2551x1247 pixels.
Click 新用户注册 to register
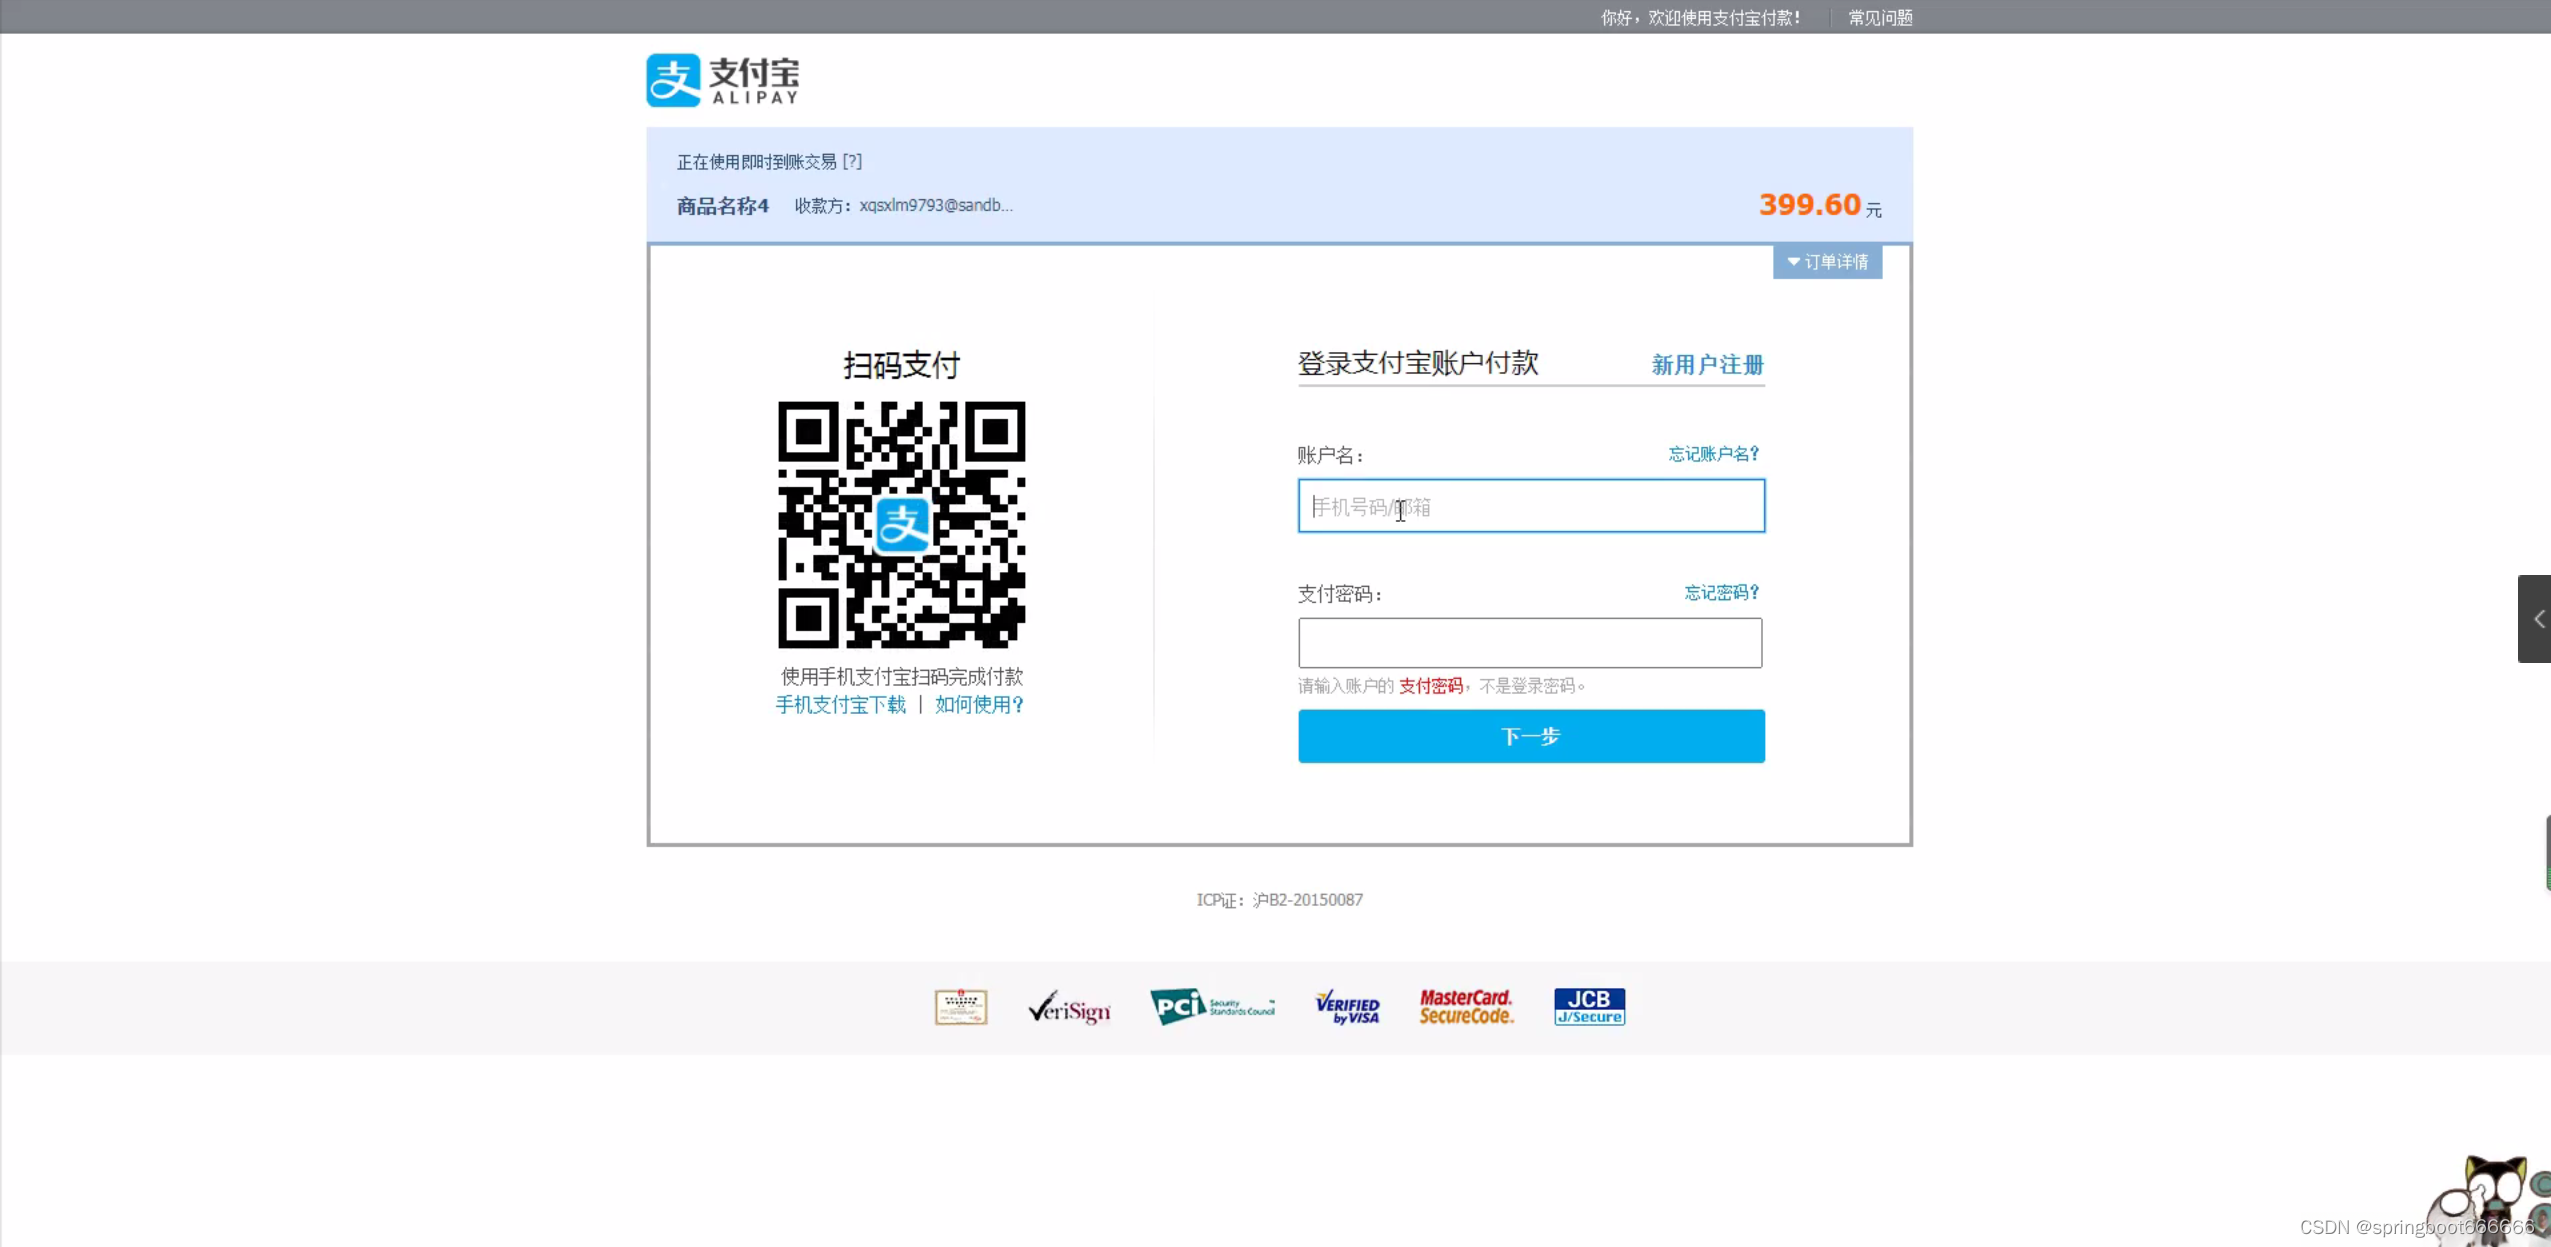pos(1707,365)
